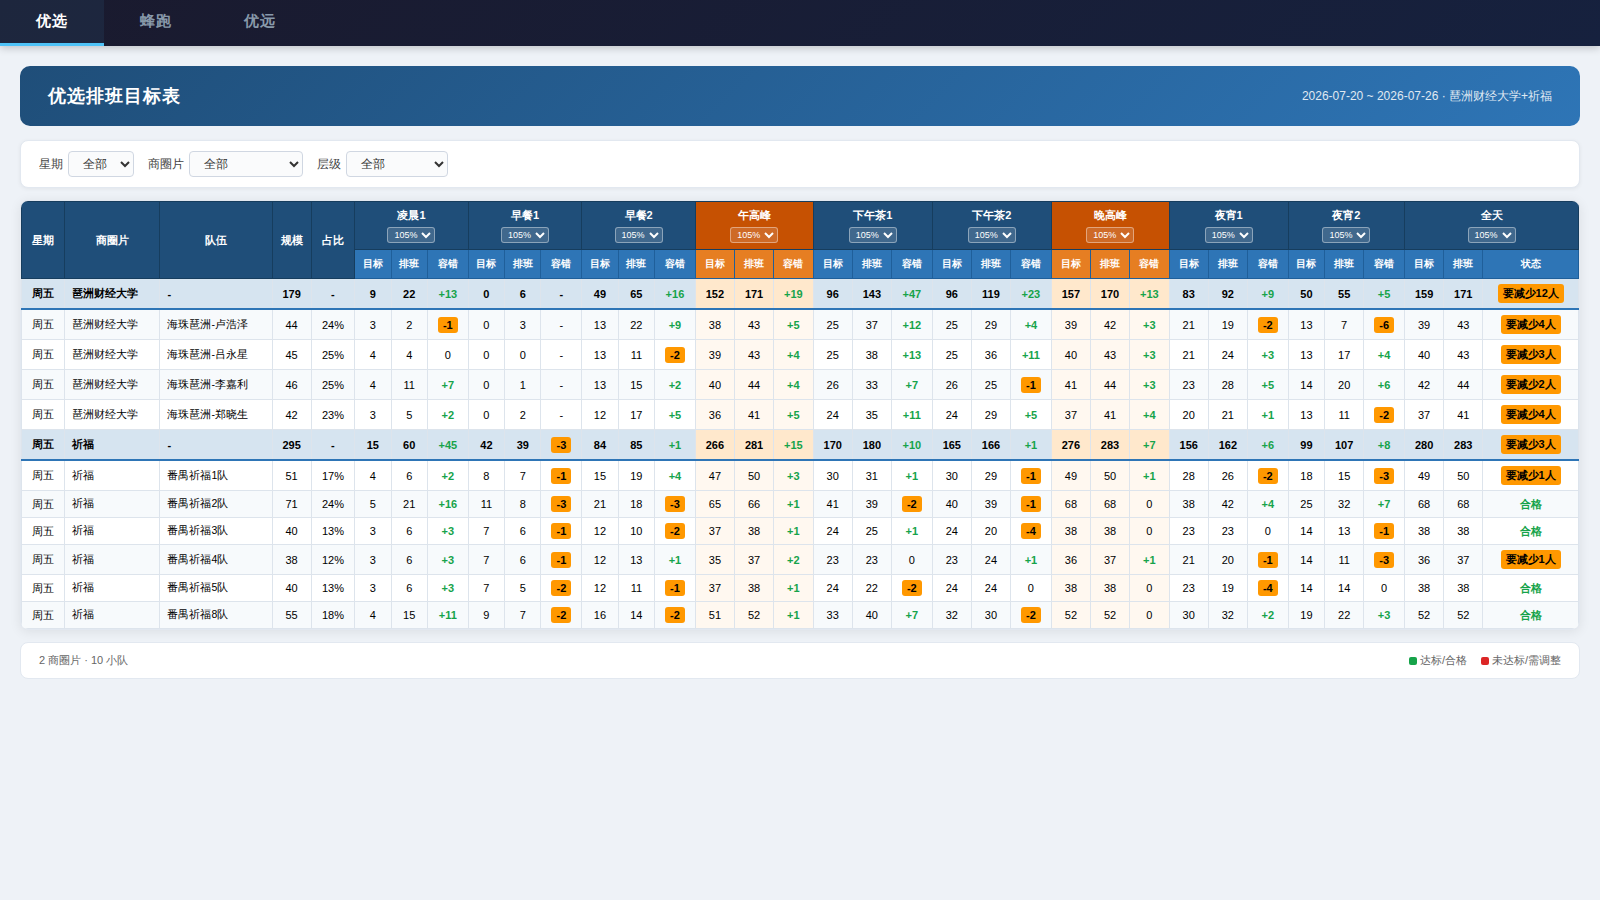Image resolution: width=1600 pixels, height=900 pixels.
Task: Open the 星期 filter dropdown
Action: [x=101, y=164]
